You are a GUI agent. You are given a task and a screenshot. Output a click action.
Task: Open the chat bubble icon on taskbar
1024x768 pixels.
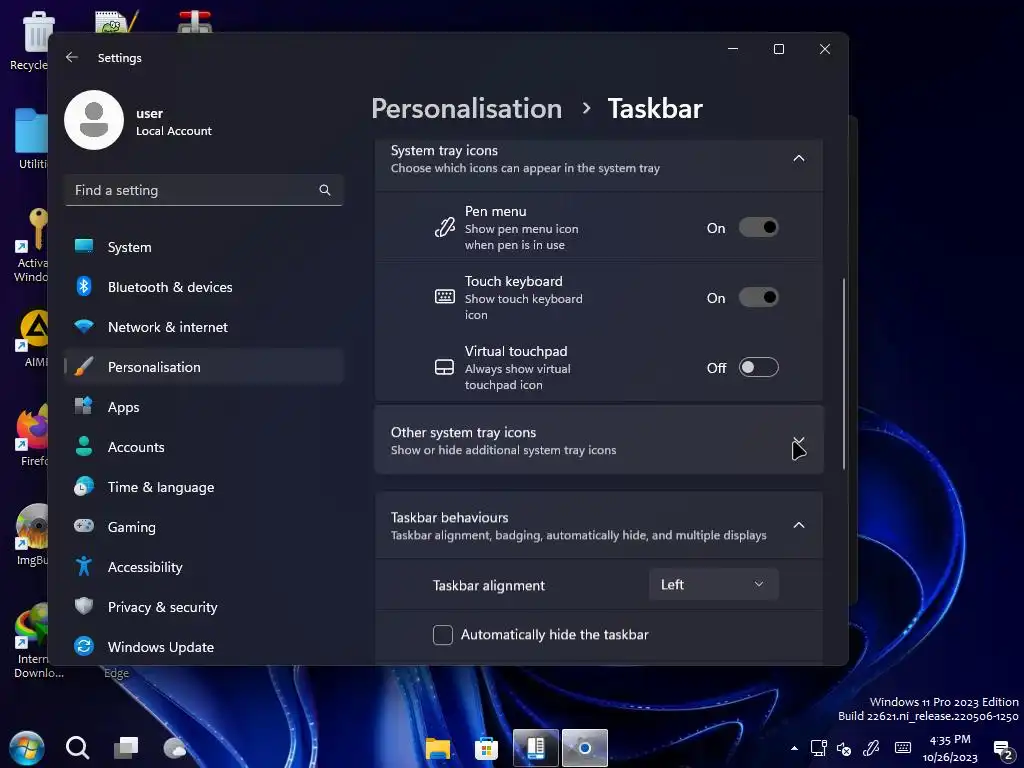pos(174,748)
